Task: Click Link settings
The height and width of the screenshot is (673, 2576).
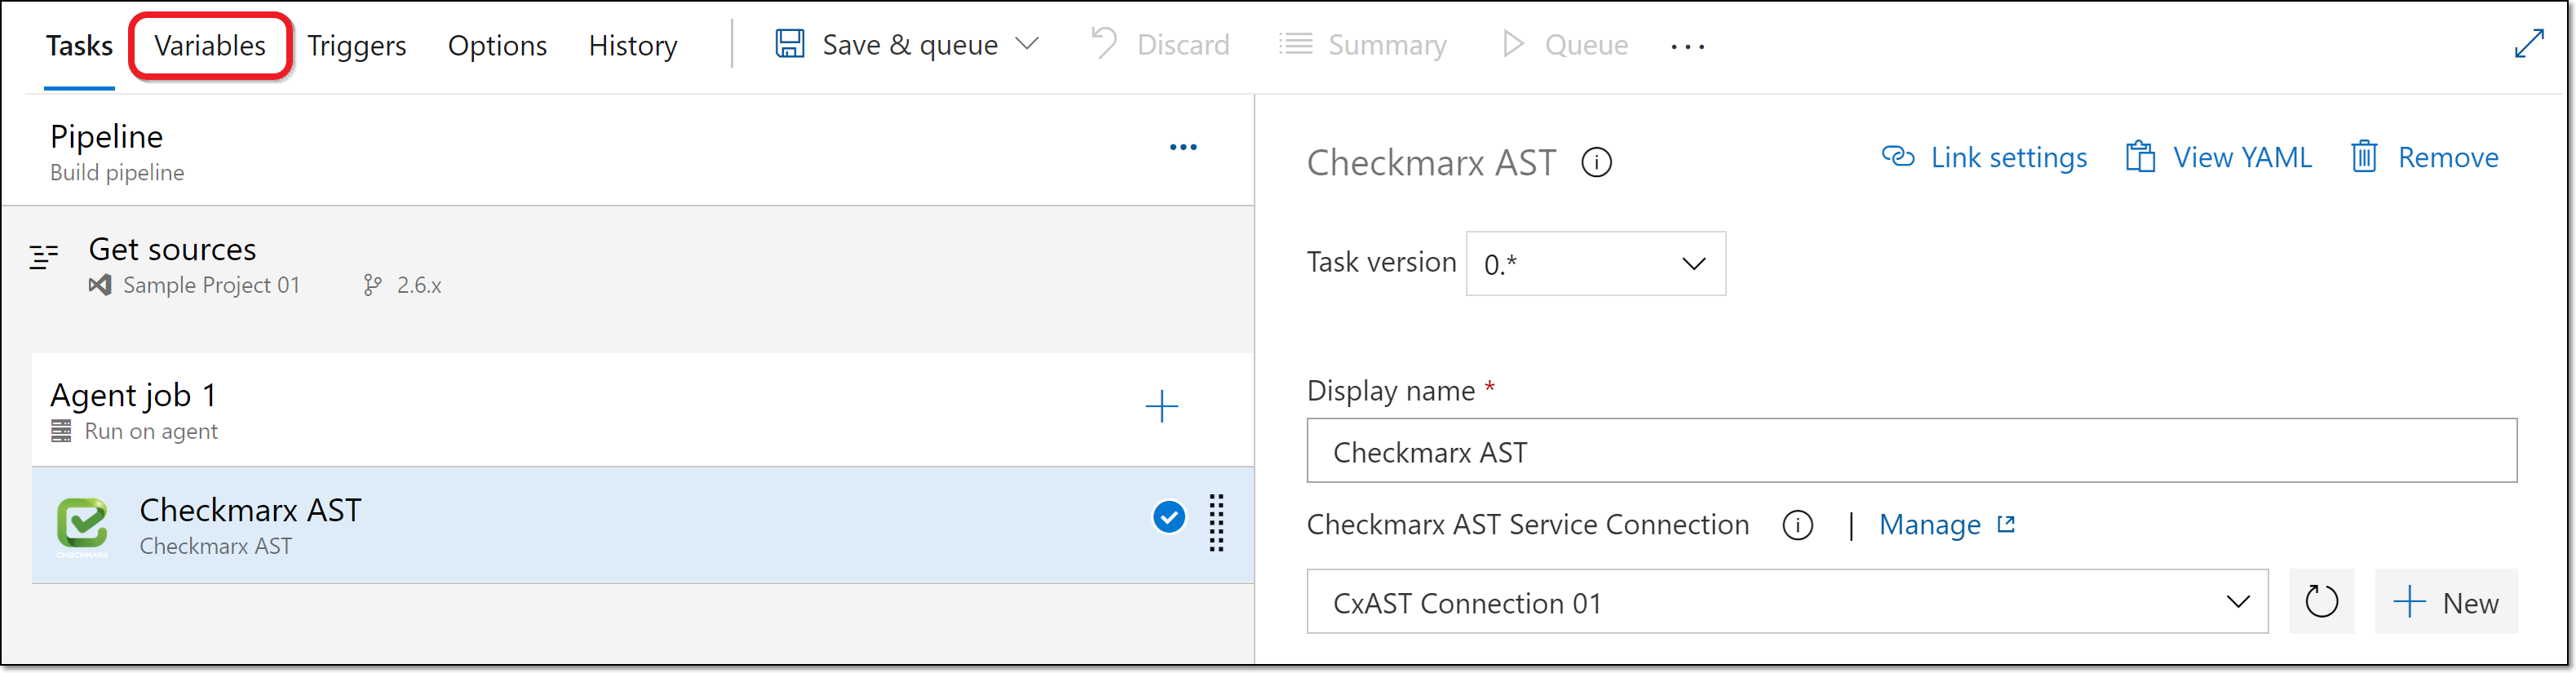Action: click(x=1984, y=158)
